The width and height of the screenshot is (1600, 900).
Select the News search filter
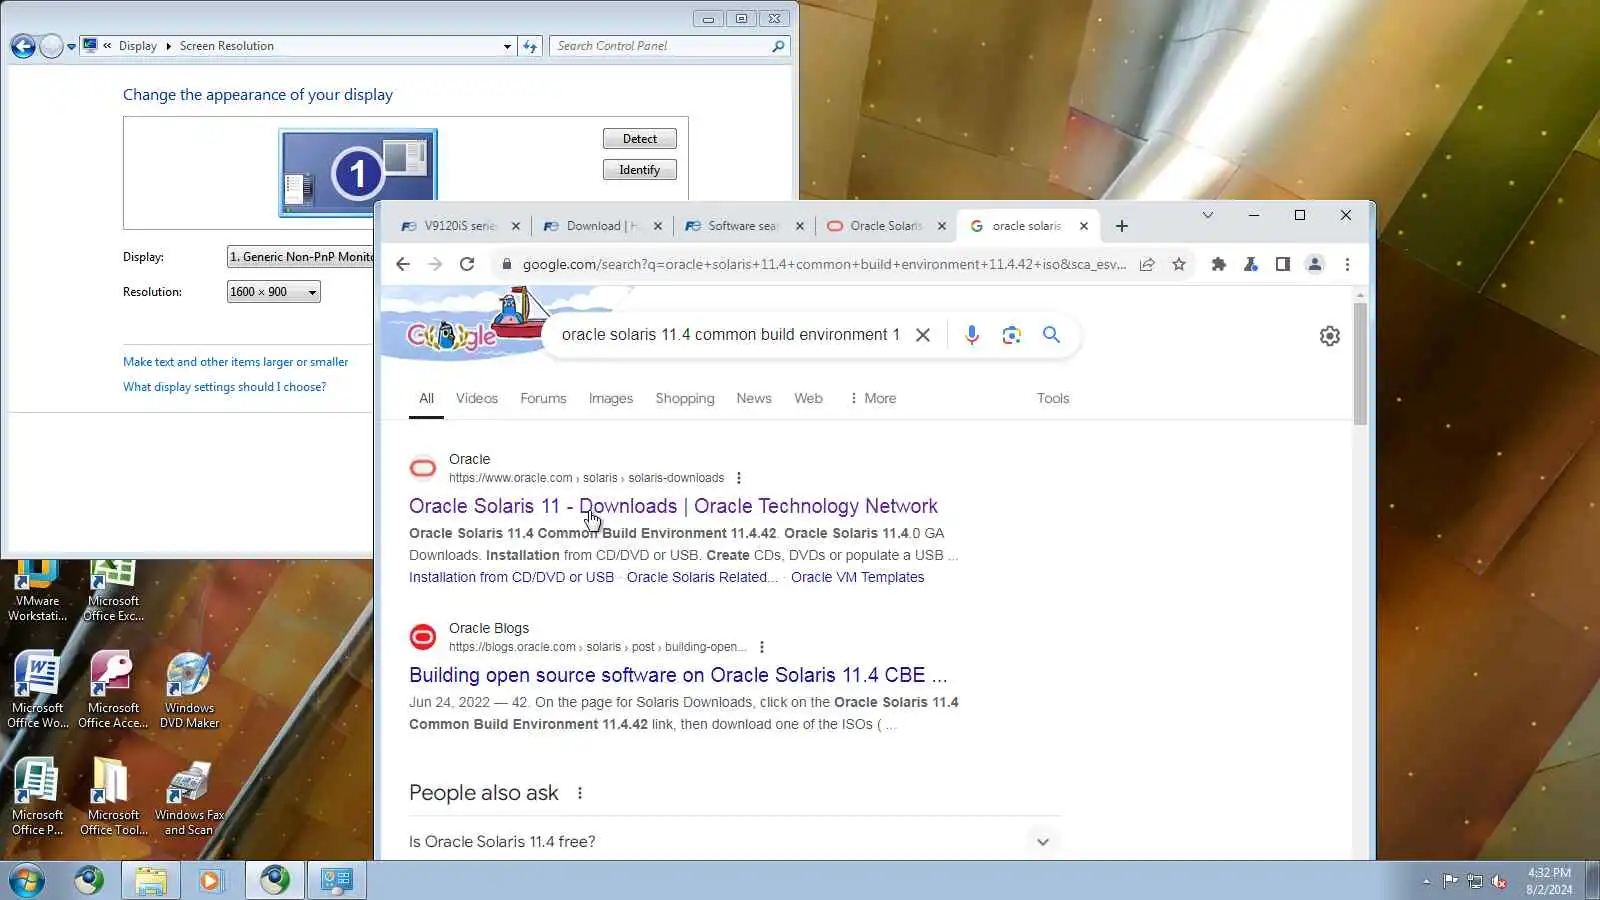coord(754,398)
